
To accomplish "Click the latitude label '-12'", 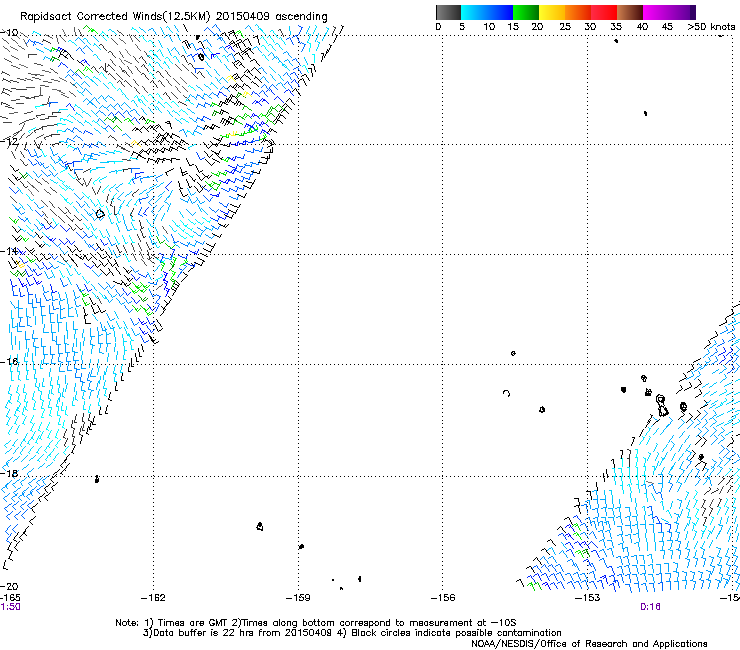I will 9,142.
